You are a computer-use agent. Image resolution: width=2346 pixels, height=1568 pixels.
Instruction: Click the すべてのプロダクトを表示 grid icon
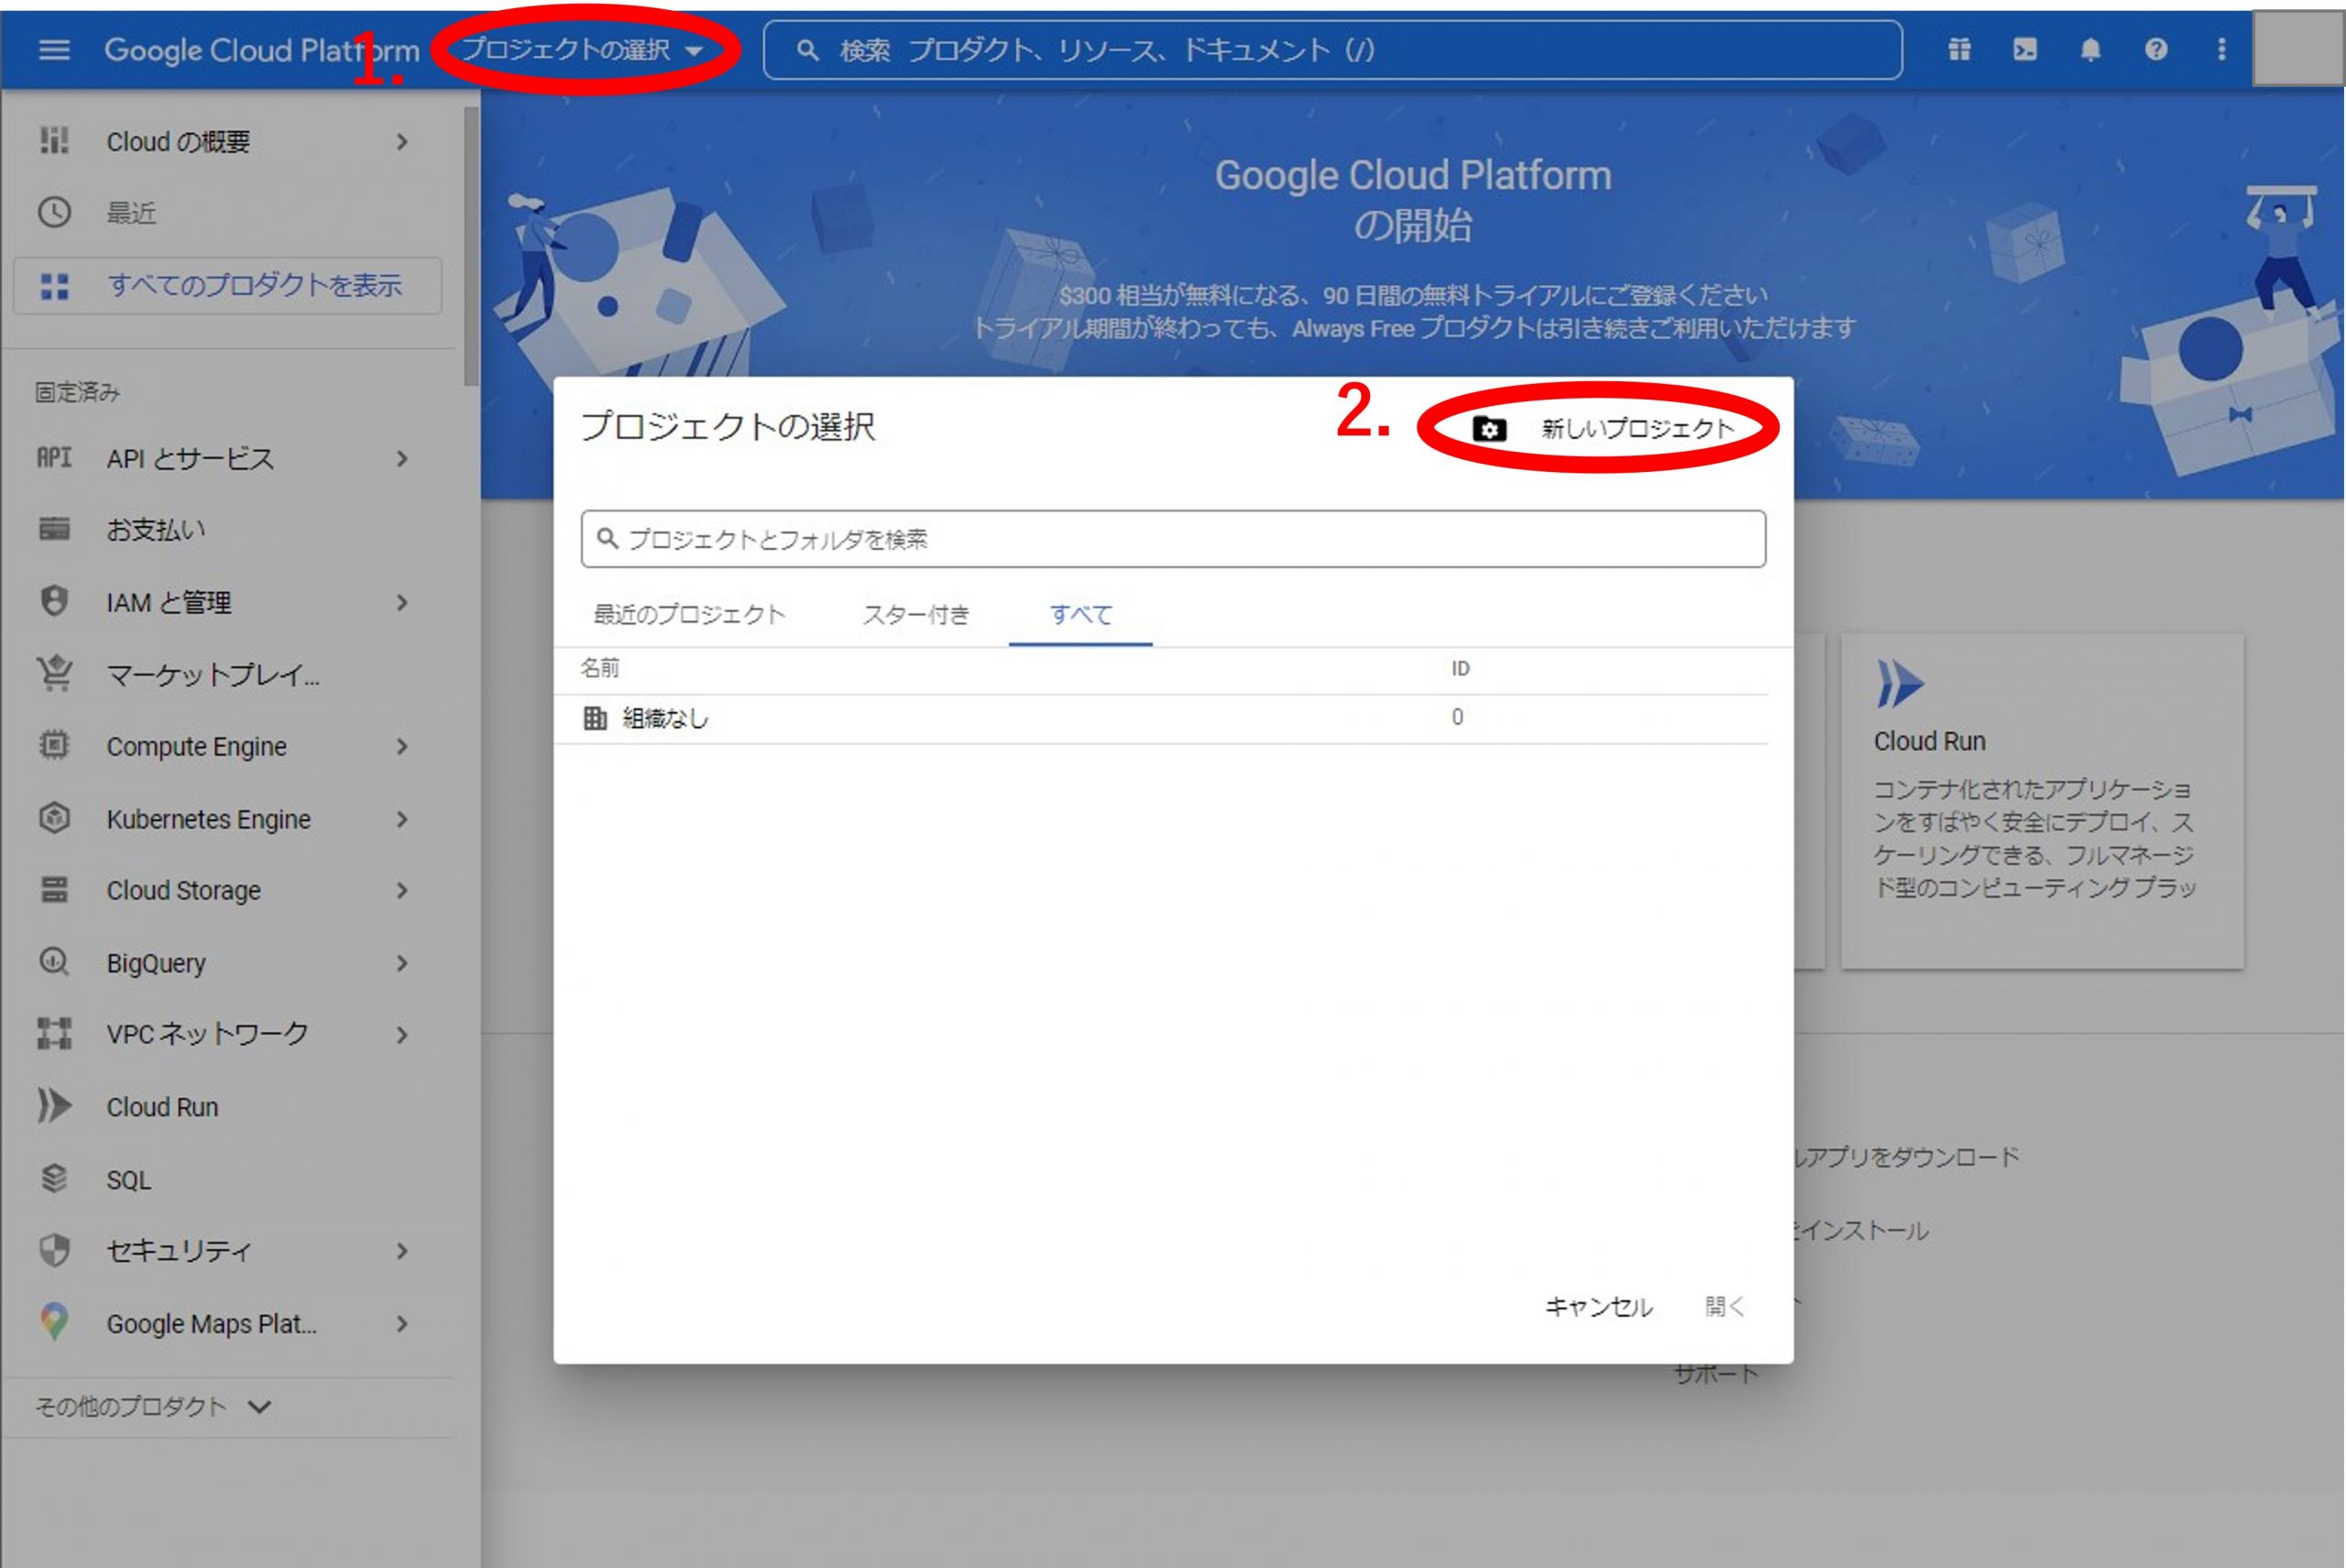point(54,286)
